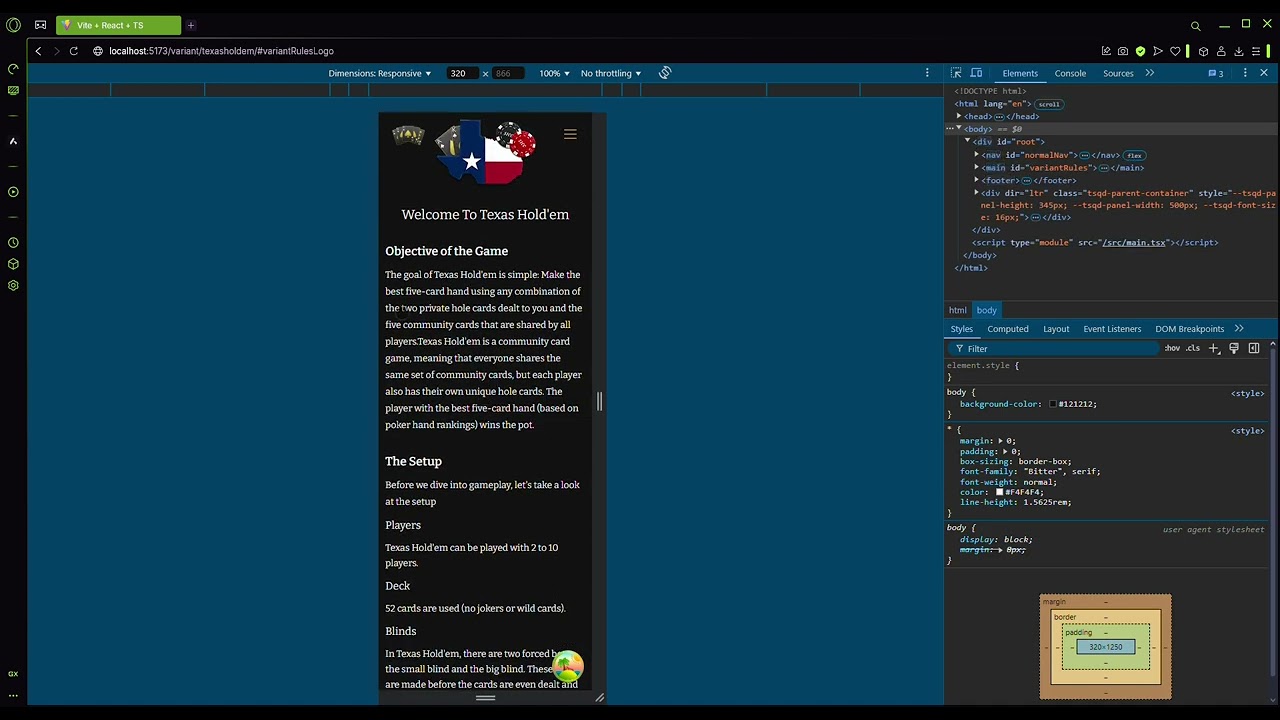Open the Dimensions Responsive dropdown
This screenshot has width=1280, height=720.
[x=380, y=73]
